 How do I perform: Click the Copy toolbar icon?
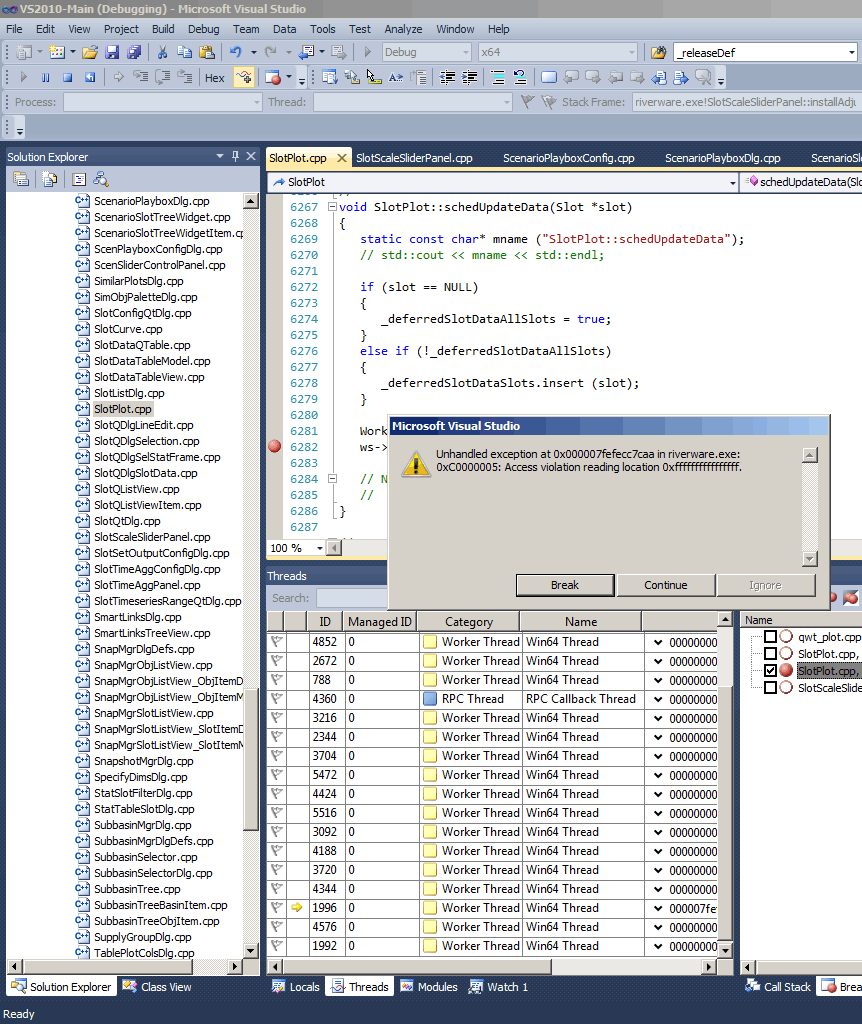point(185,52)
